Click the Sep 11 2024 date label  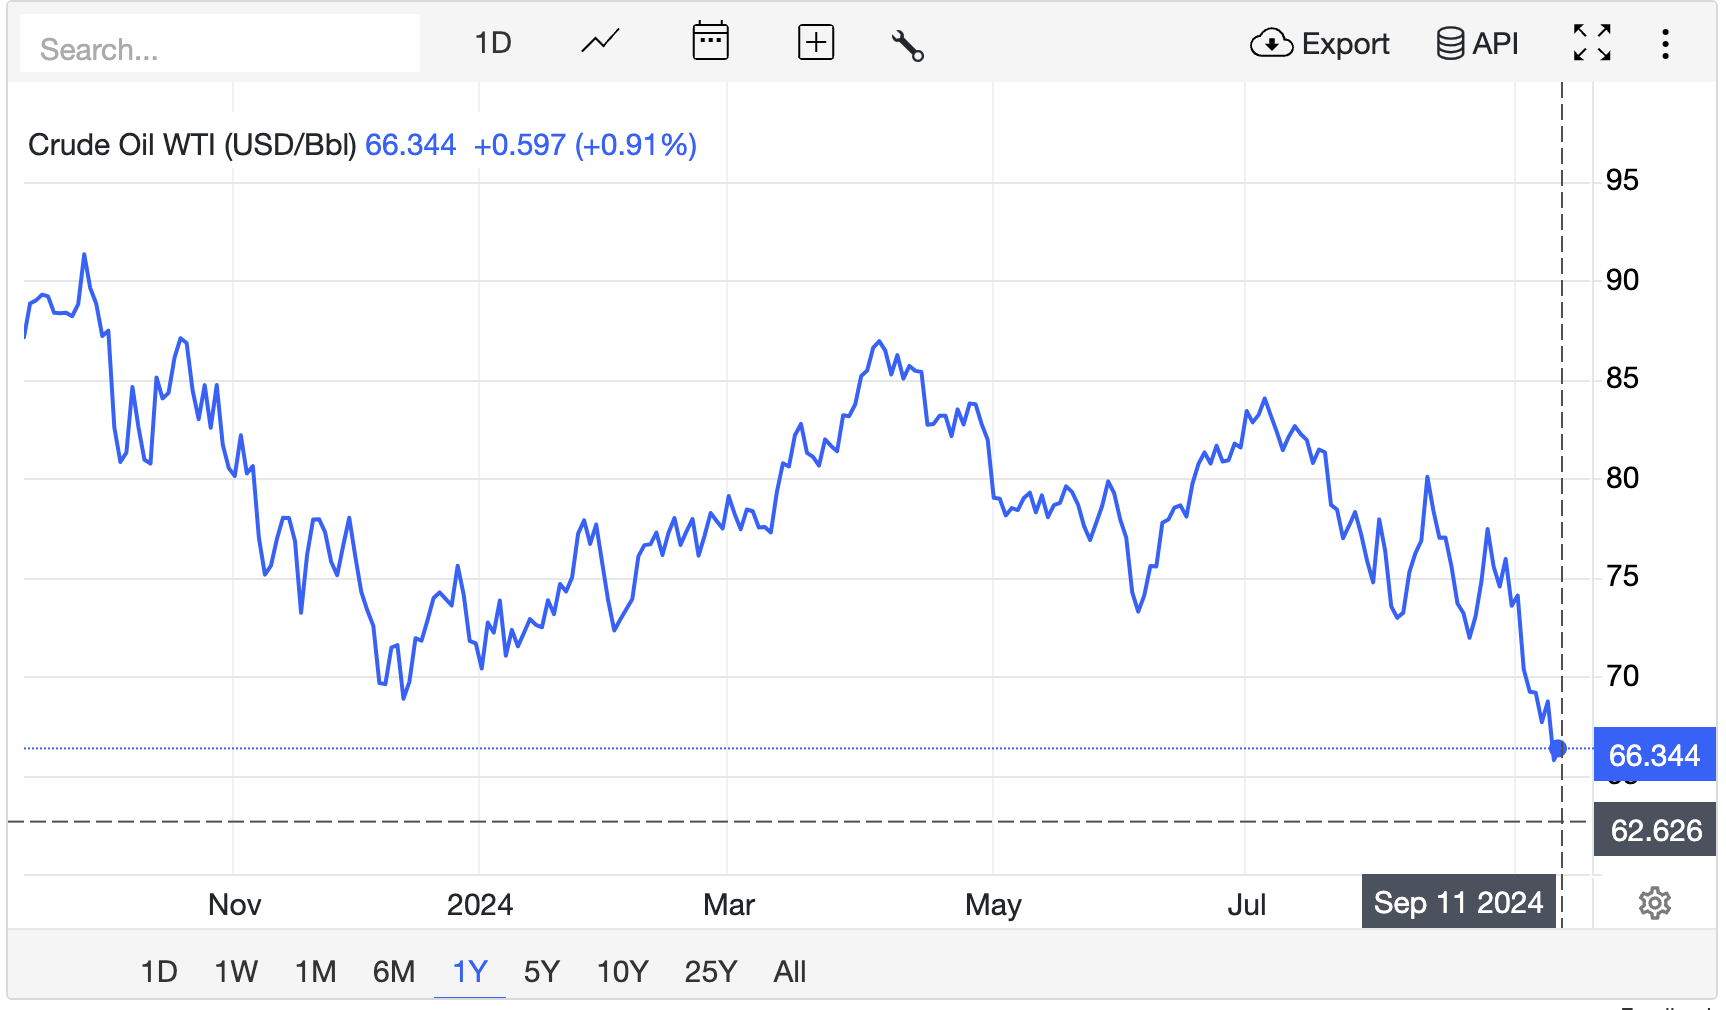coord(1458,902)
